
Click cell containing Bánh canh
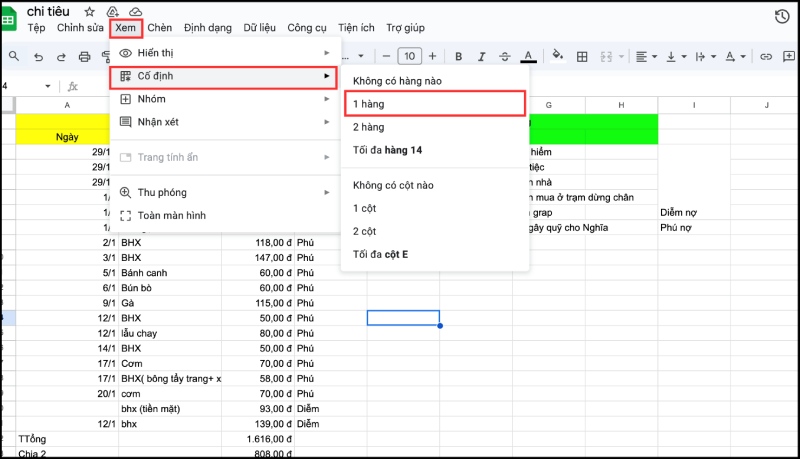pos(170,273)
